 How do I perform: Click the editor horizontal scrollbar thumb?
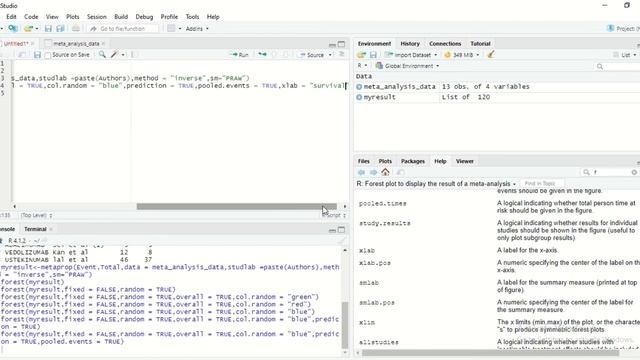point(237,207)
